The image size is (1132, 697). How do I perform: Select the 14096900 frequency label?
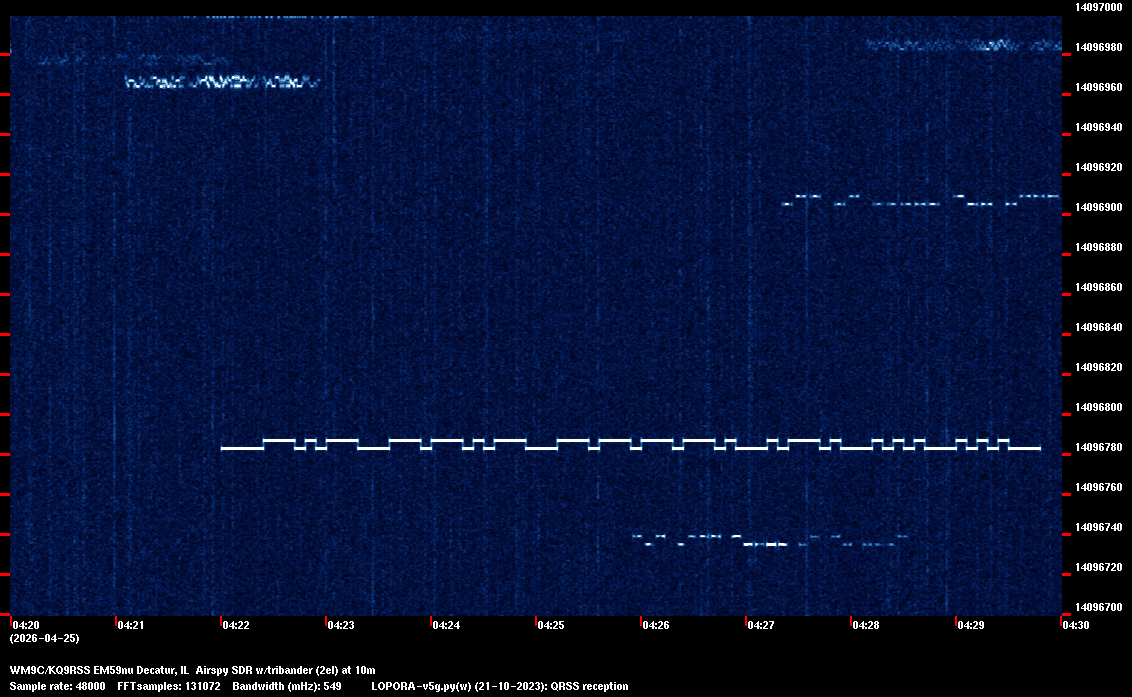pos(1097,207)
